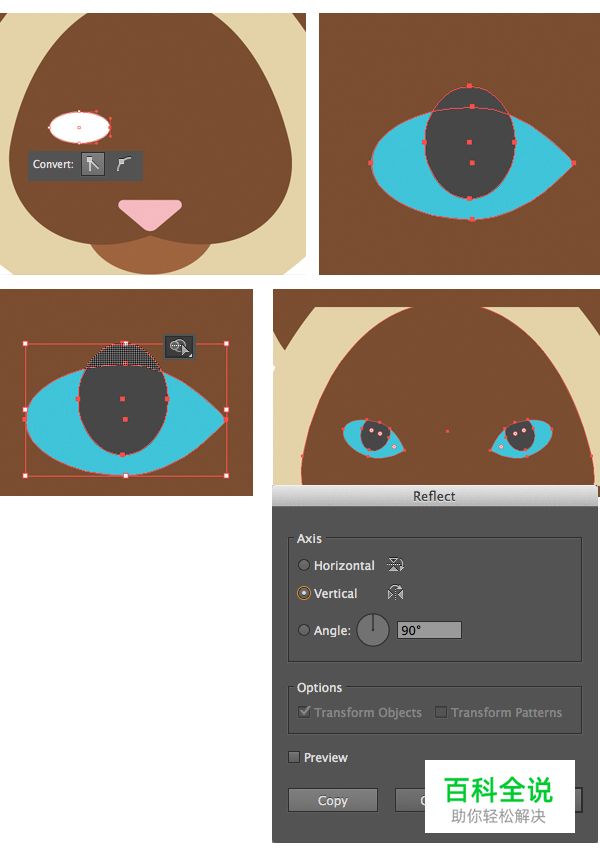The image size is (600, 858).
Task: Click the 百科全说 watermark logo
Action: [498, 796]
